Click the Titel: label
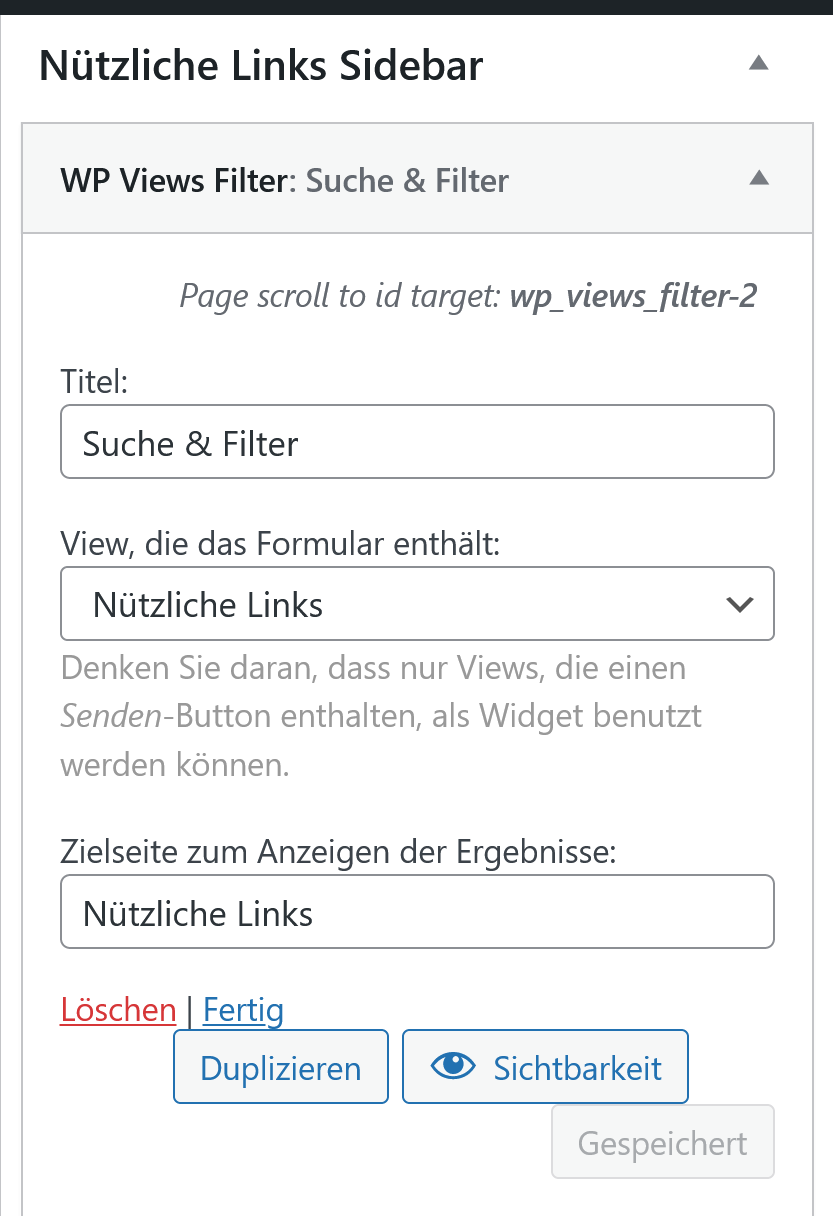 coord(95,381)
